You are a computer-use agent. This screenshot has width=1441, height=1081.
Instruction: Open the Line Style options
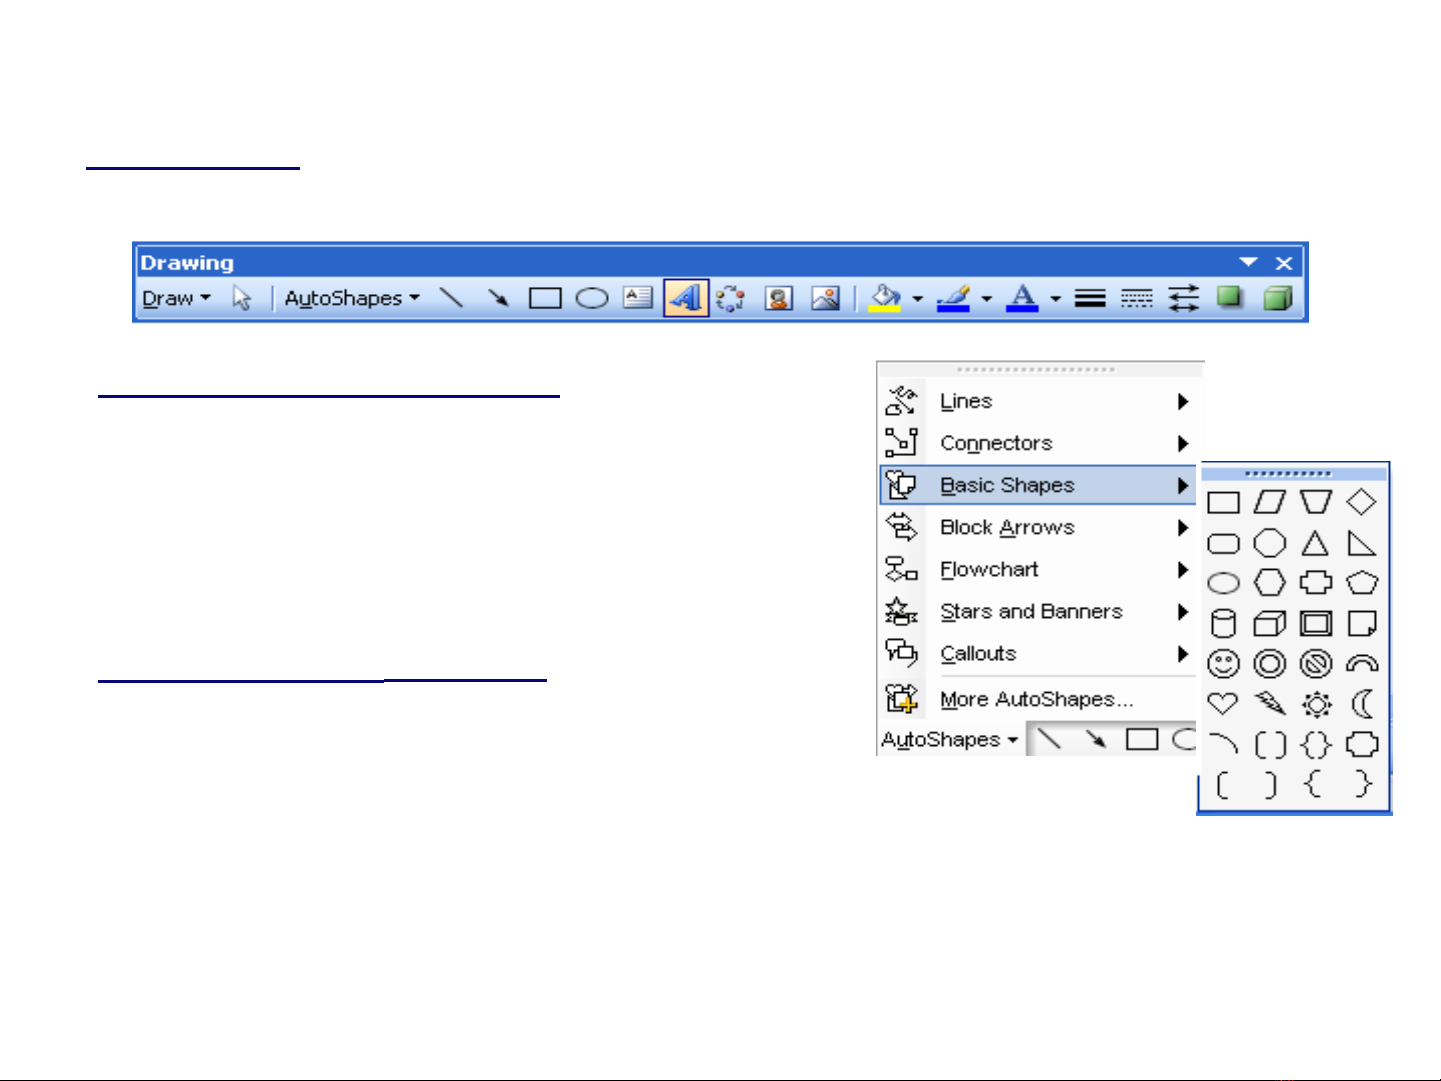[1090, 298]
